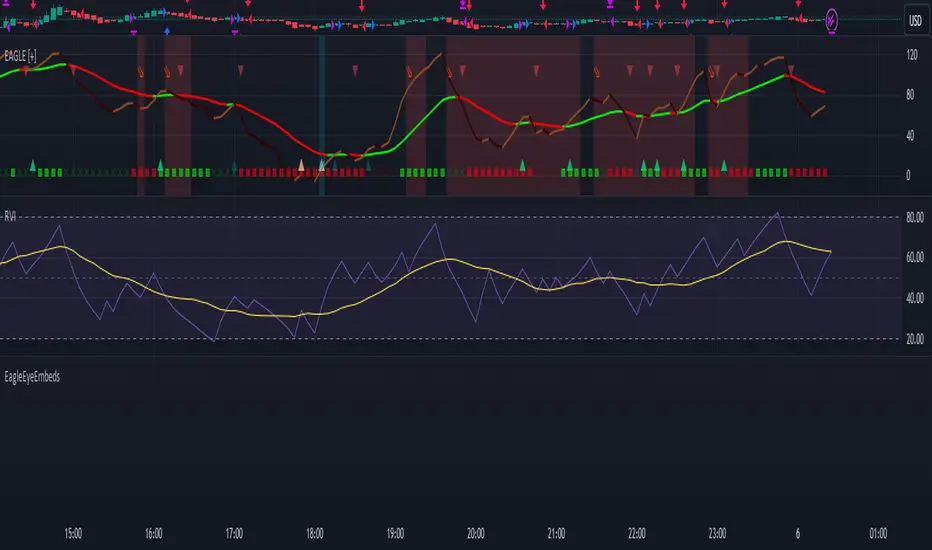Click the 15:00 label on time axis

pos(72,532)
